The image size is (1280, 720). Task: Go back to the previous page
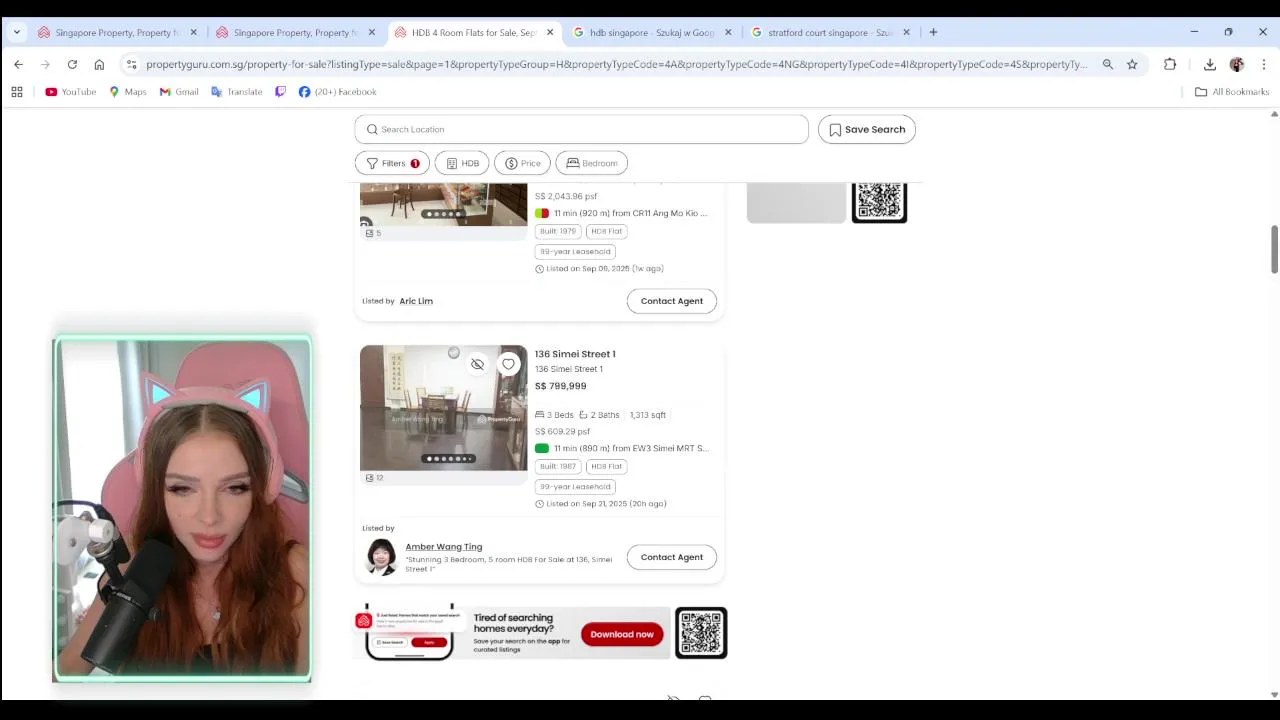click(x=18, y=64)
